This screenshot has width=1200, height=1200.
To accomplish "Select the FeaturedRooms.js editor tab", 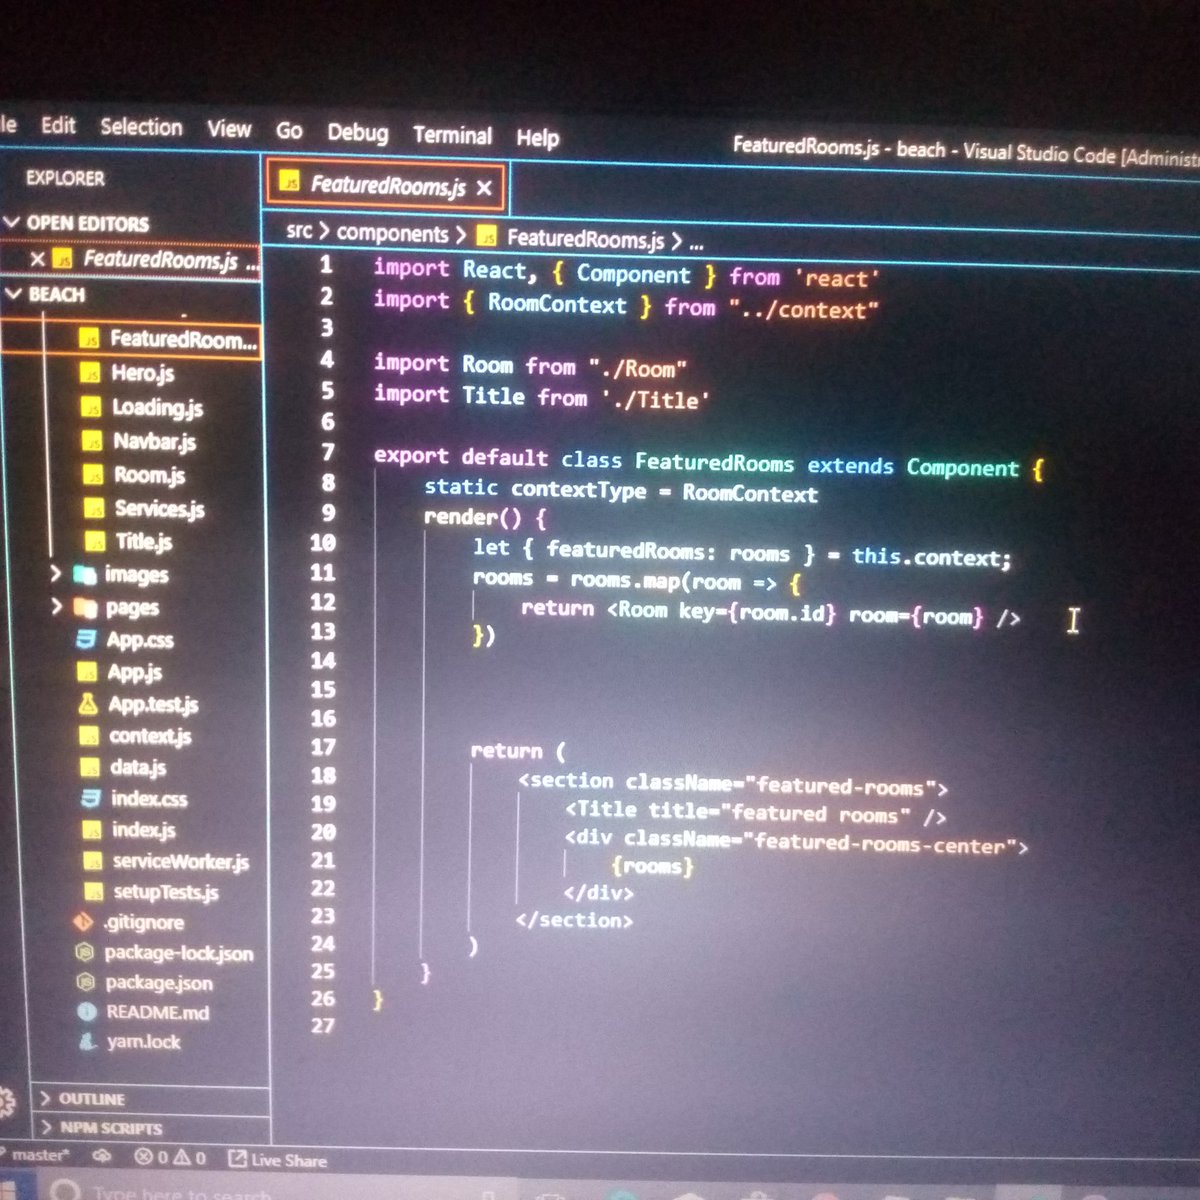I will [x=387, y=186].
